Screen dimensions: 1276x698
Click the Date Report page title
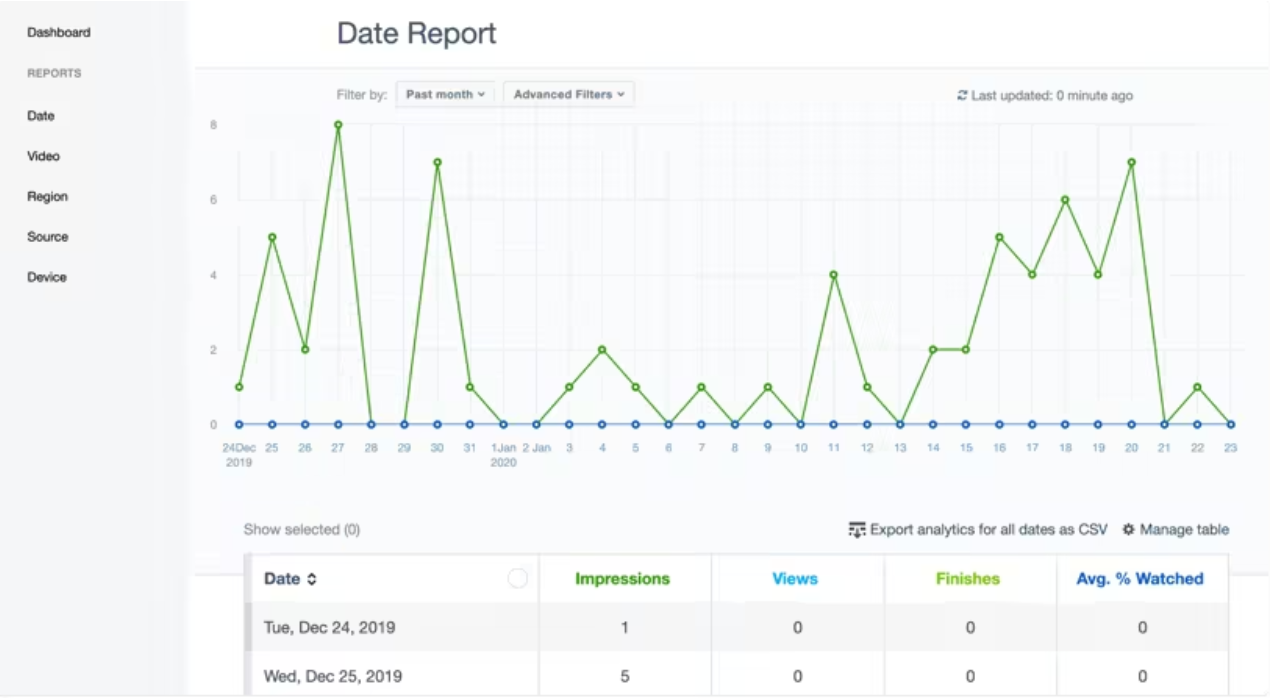417,33
